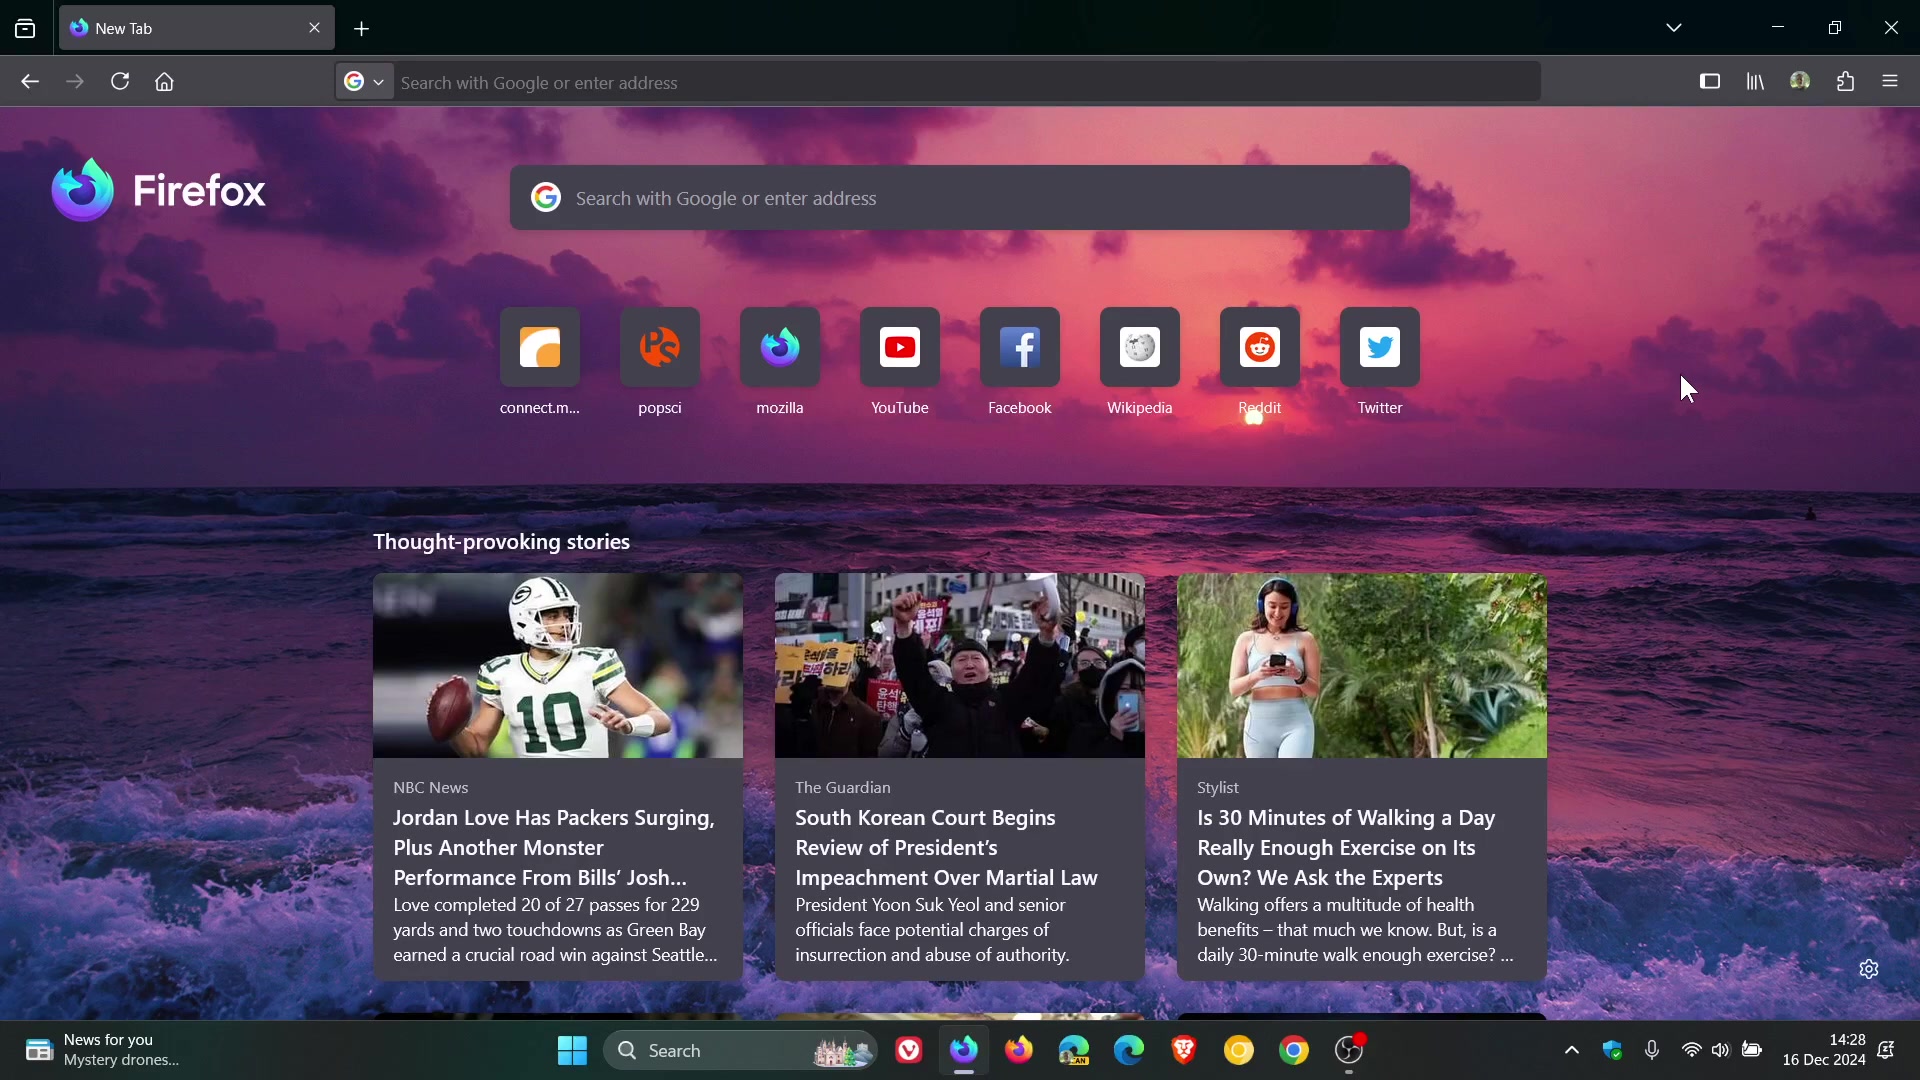Launch Firefox from the taskbar
Screen dimensions: 1920x1080
click(x=1019, y=1050)
